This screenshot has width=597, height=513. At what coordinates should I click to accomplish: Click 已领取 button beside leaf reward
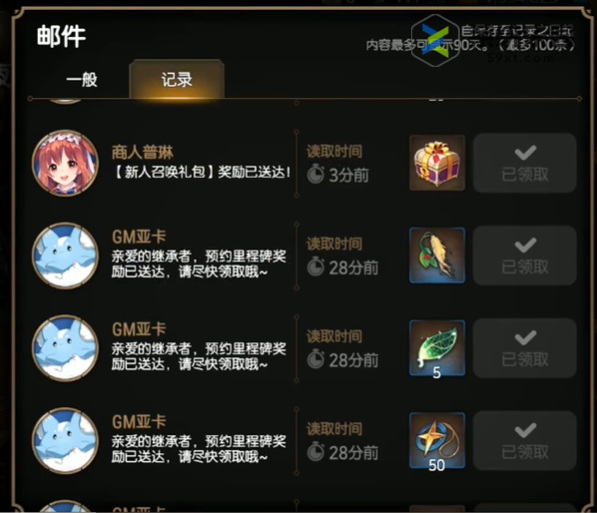click(525, 348)
